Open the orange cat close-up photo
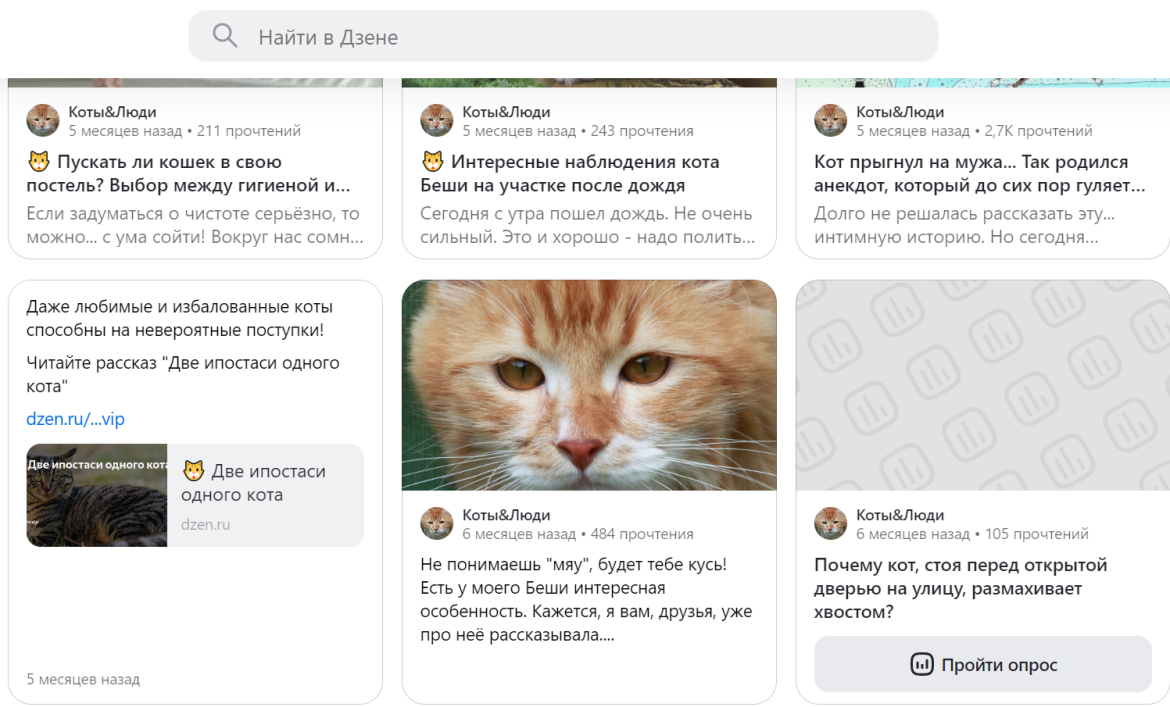This screenshot has height=707, width=1170. coord(588,385)
